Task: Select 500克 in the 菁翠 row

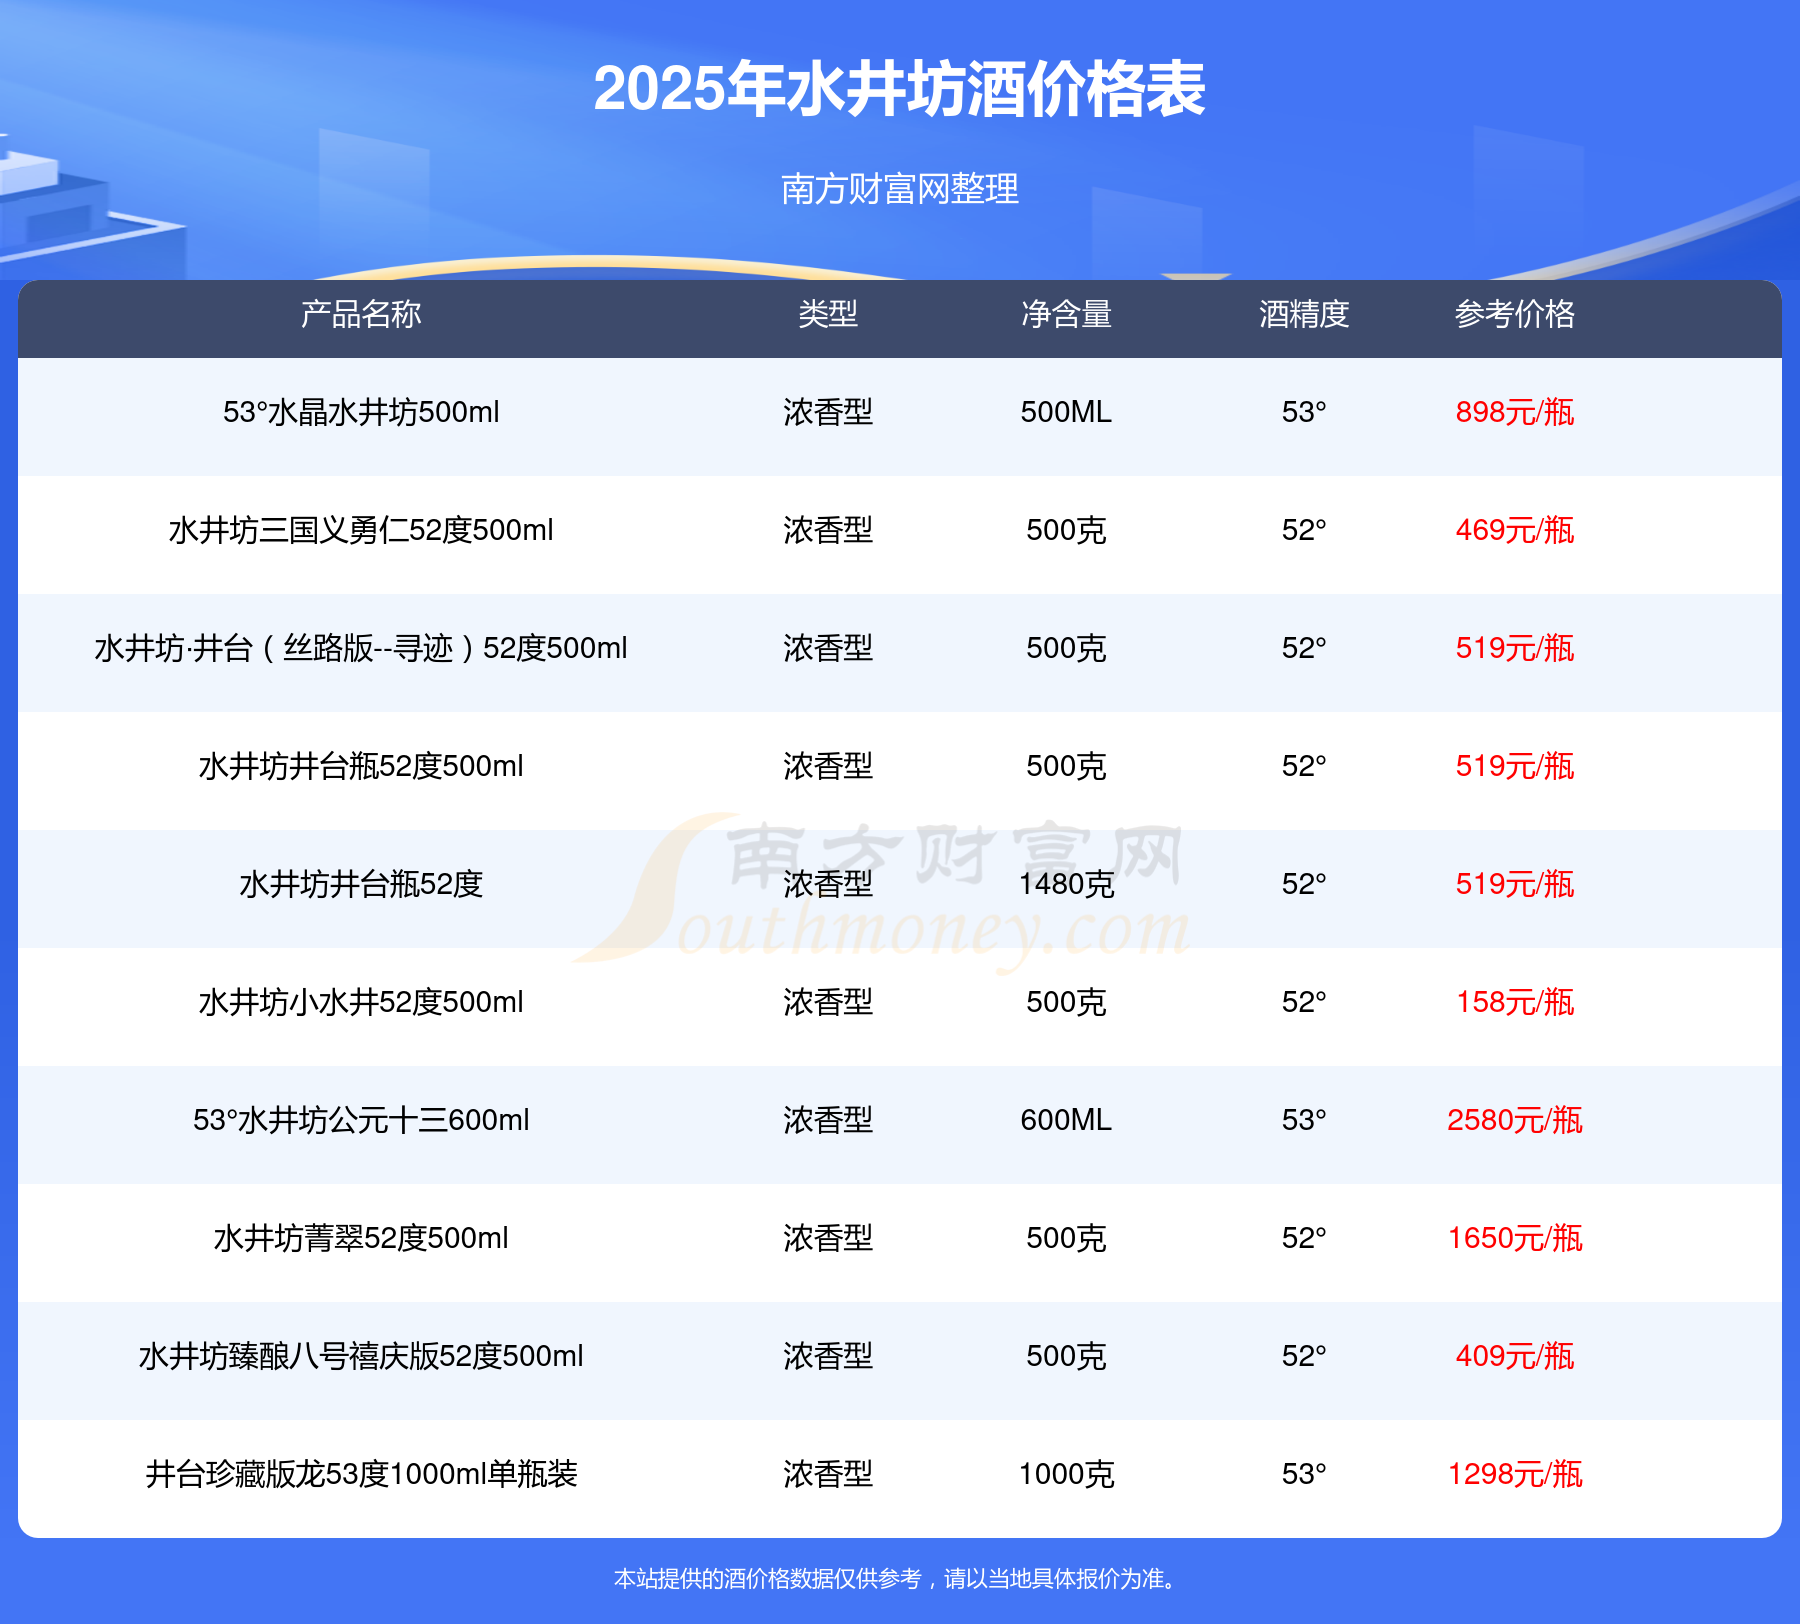Action: (x=1066, y=1238)
